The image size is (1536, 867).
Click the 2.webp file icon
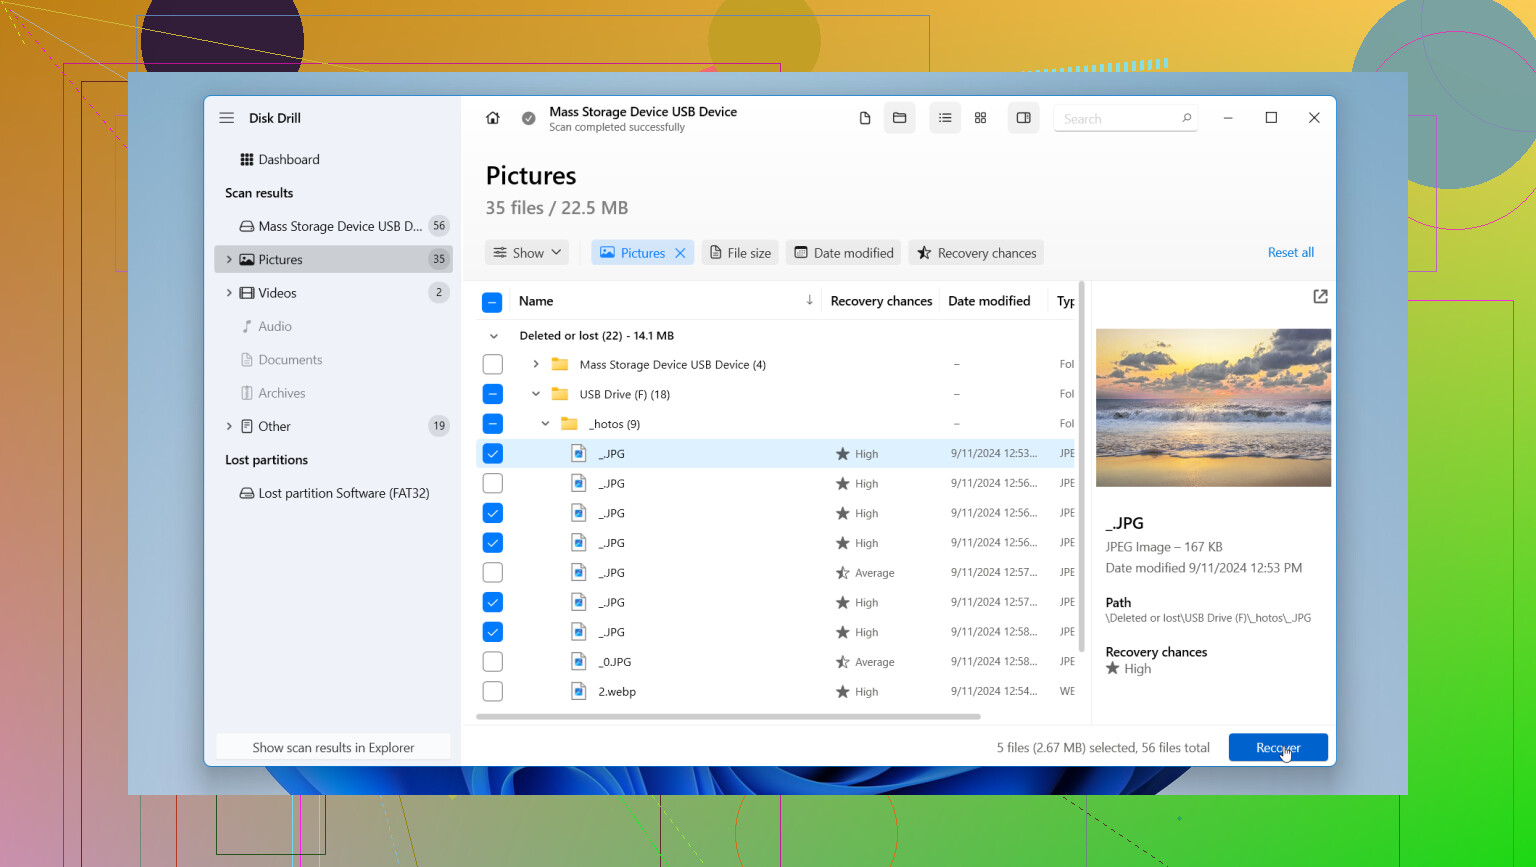click(x=578, y=691)
